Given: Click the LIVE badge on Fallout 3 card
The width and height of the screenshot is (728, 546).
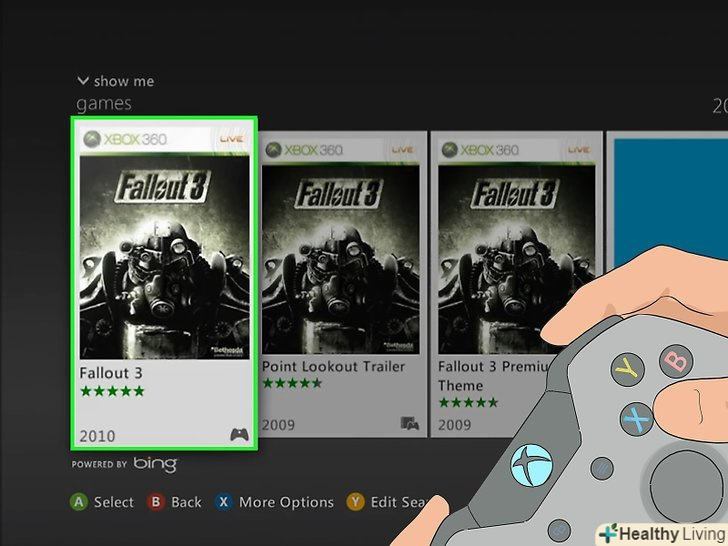Looking at the screenshot, I should 231,139.
